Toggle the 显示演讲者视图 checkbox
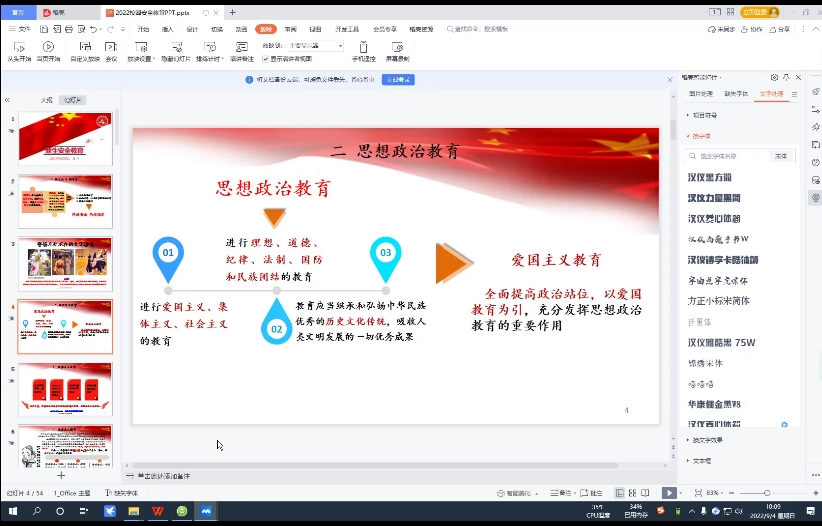 (267, 59)
